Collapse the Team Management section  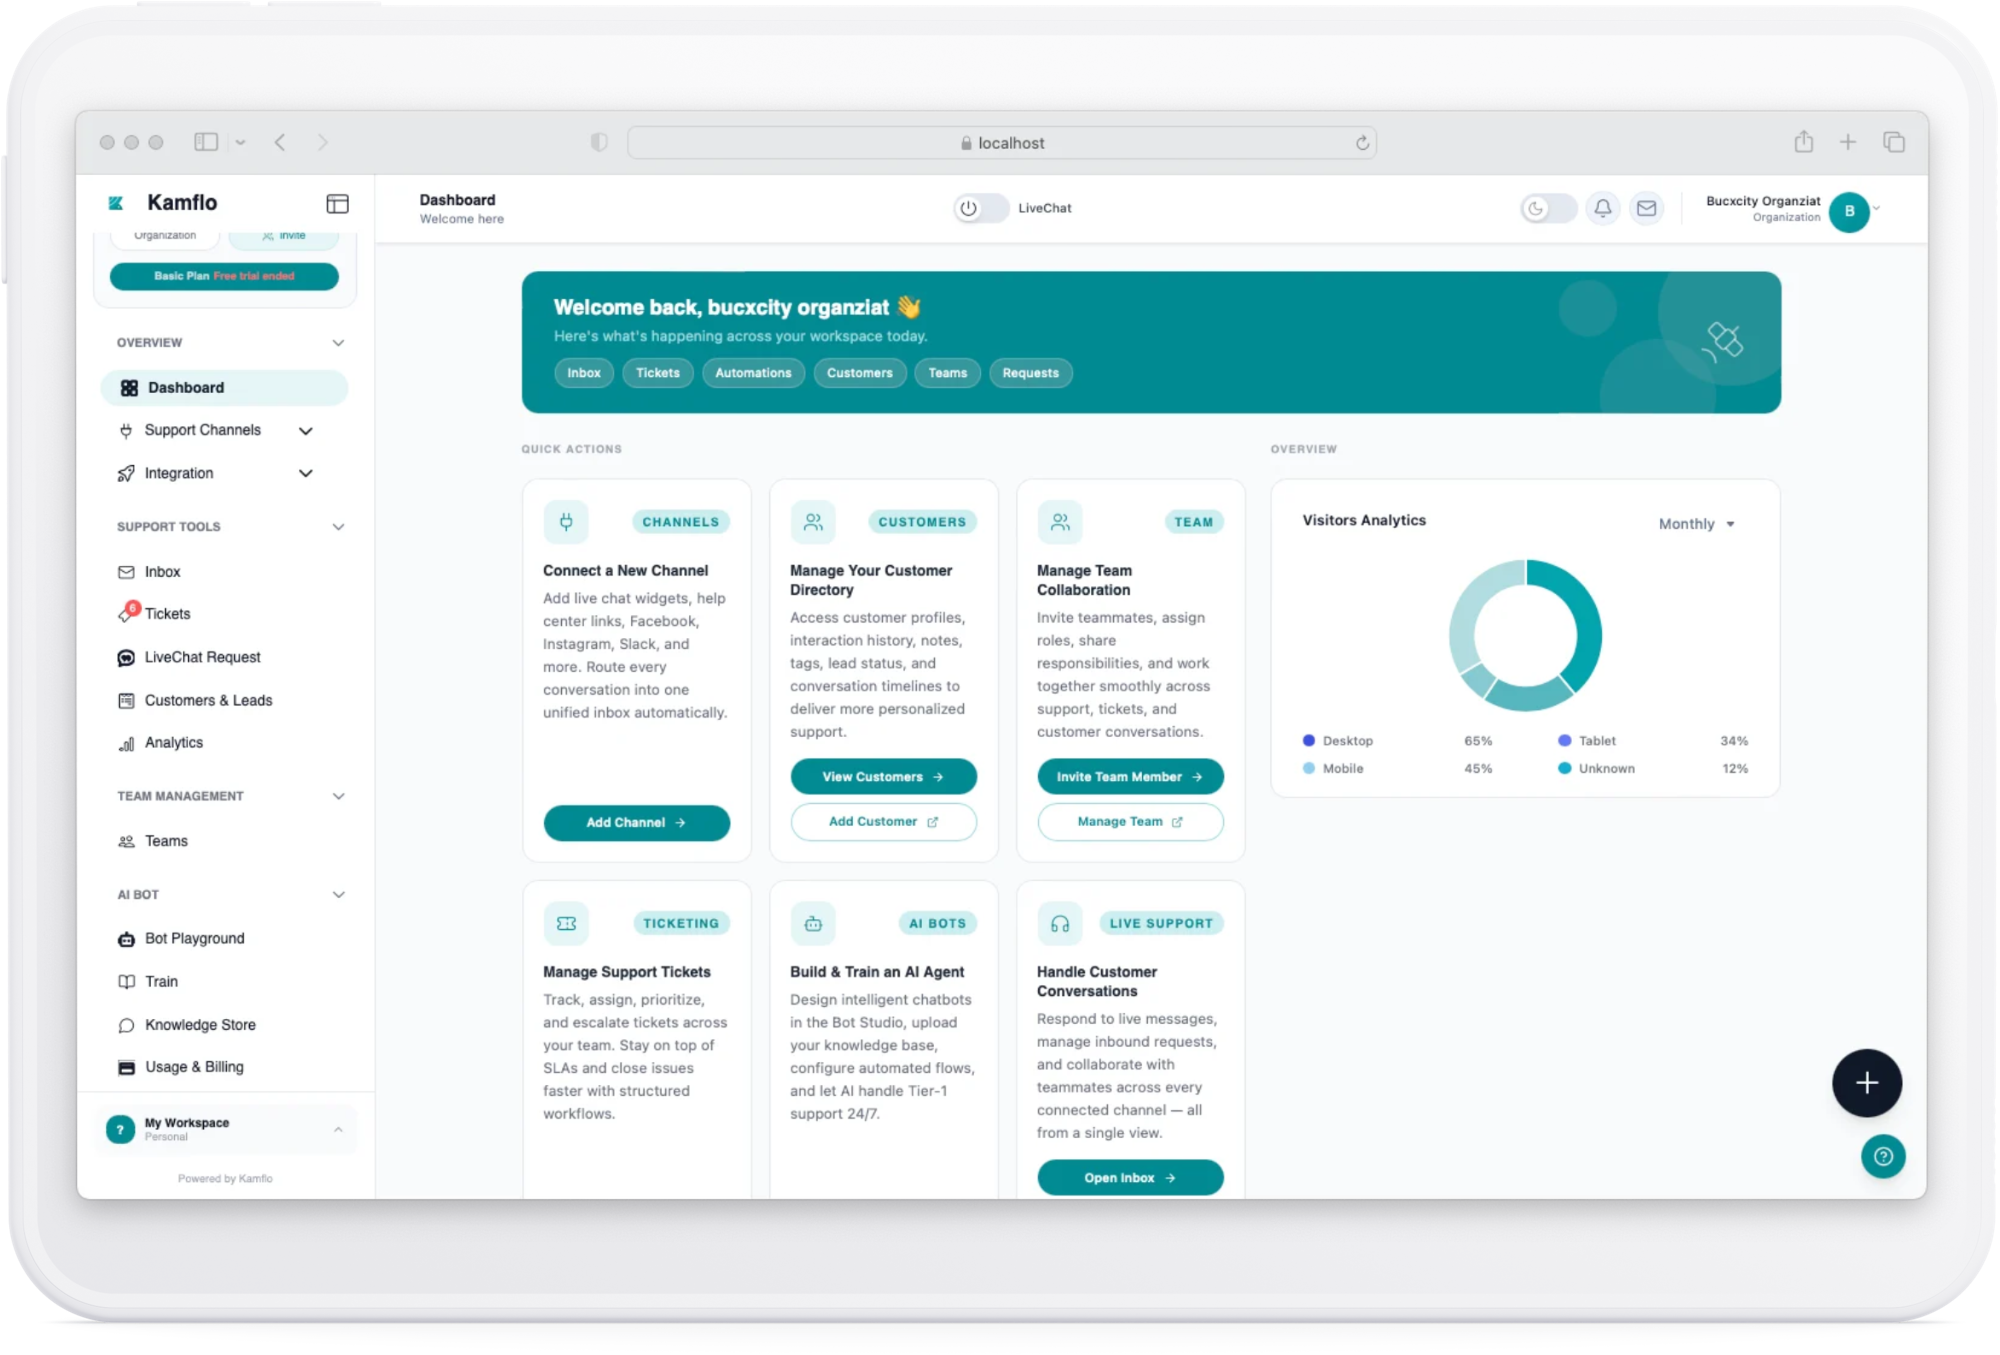(x=338, y=797)
